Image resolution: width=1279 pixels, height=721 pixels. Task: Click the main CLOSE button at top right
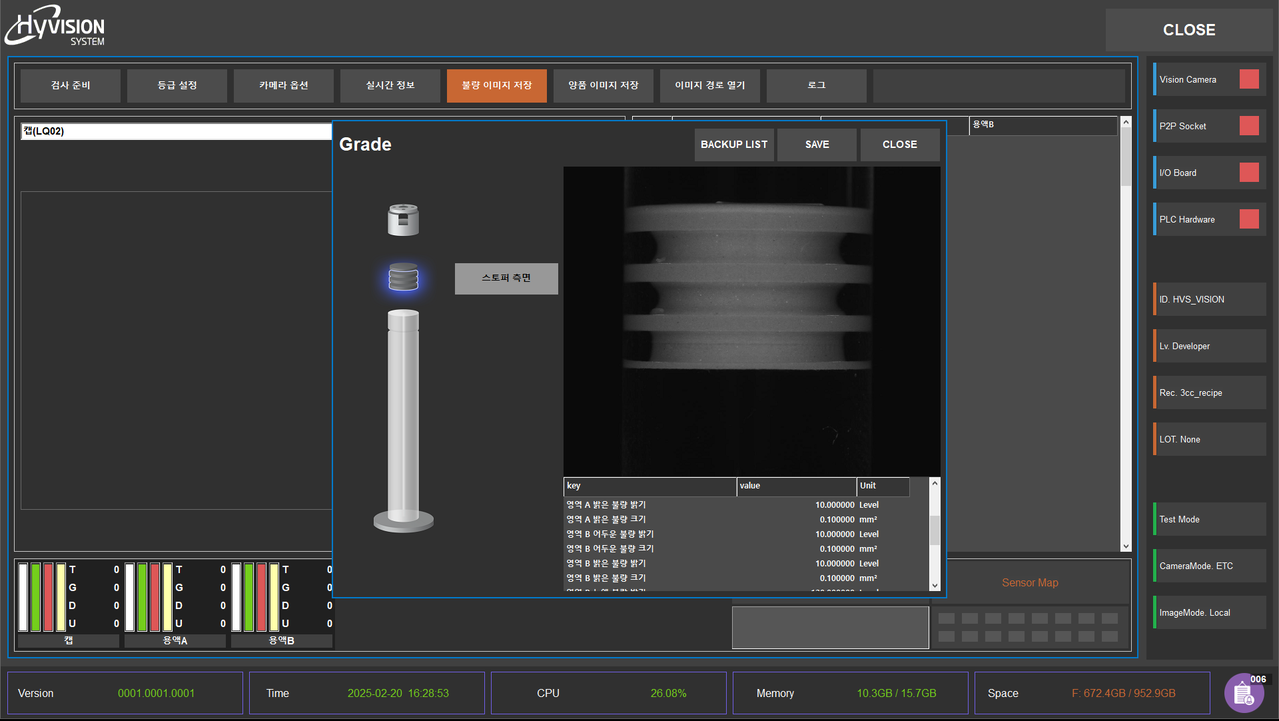point(1189,30)
